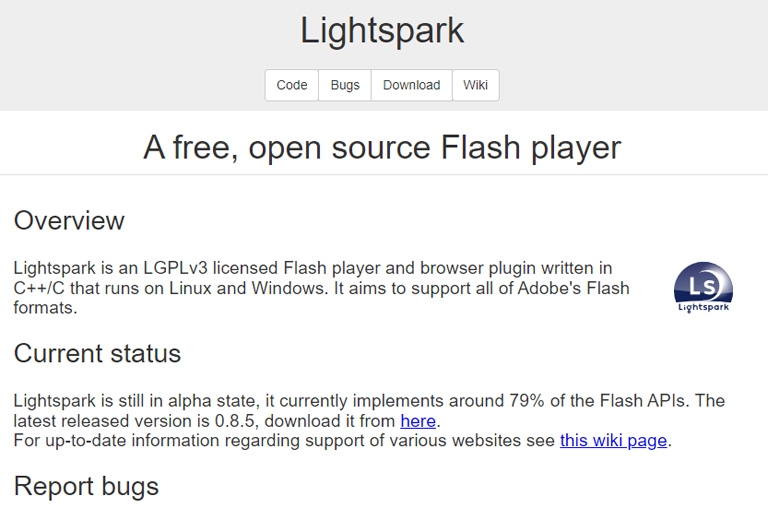
Task: Click the 'Lightspark' caption under logo
Action: [x=703, y=307]
